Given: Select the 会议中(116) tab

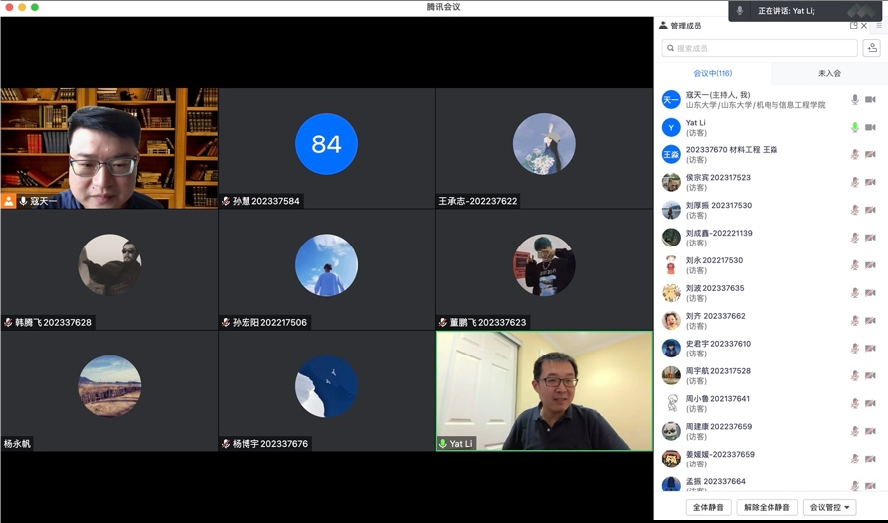Looking at the screenshot, I should coord(712,73).
